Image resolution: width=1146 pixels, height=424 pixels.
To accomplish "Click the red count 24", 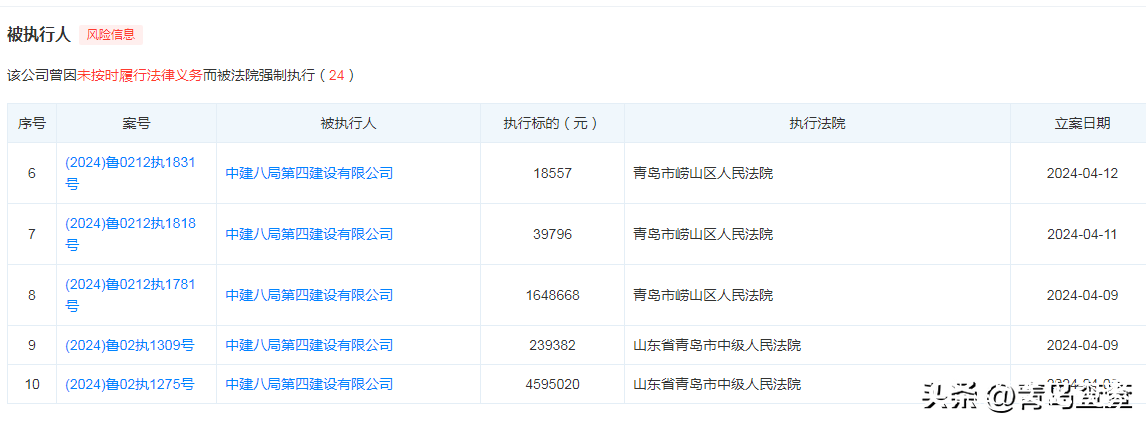I will 336,75.
